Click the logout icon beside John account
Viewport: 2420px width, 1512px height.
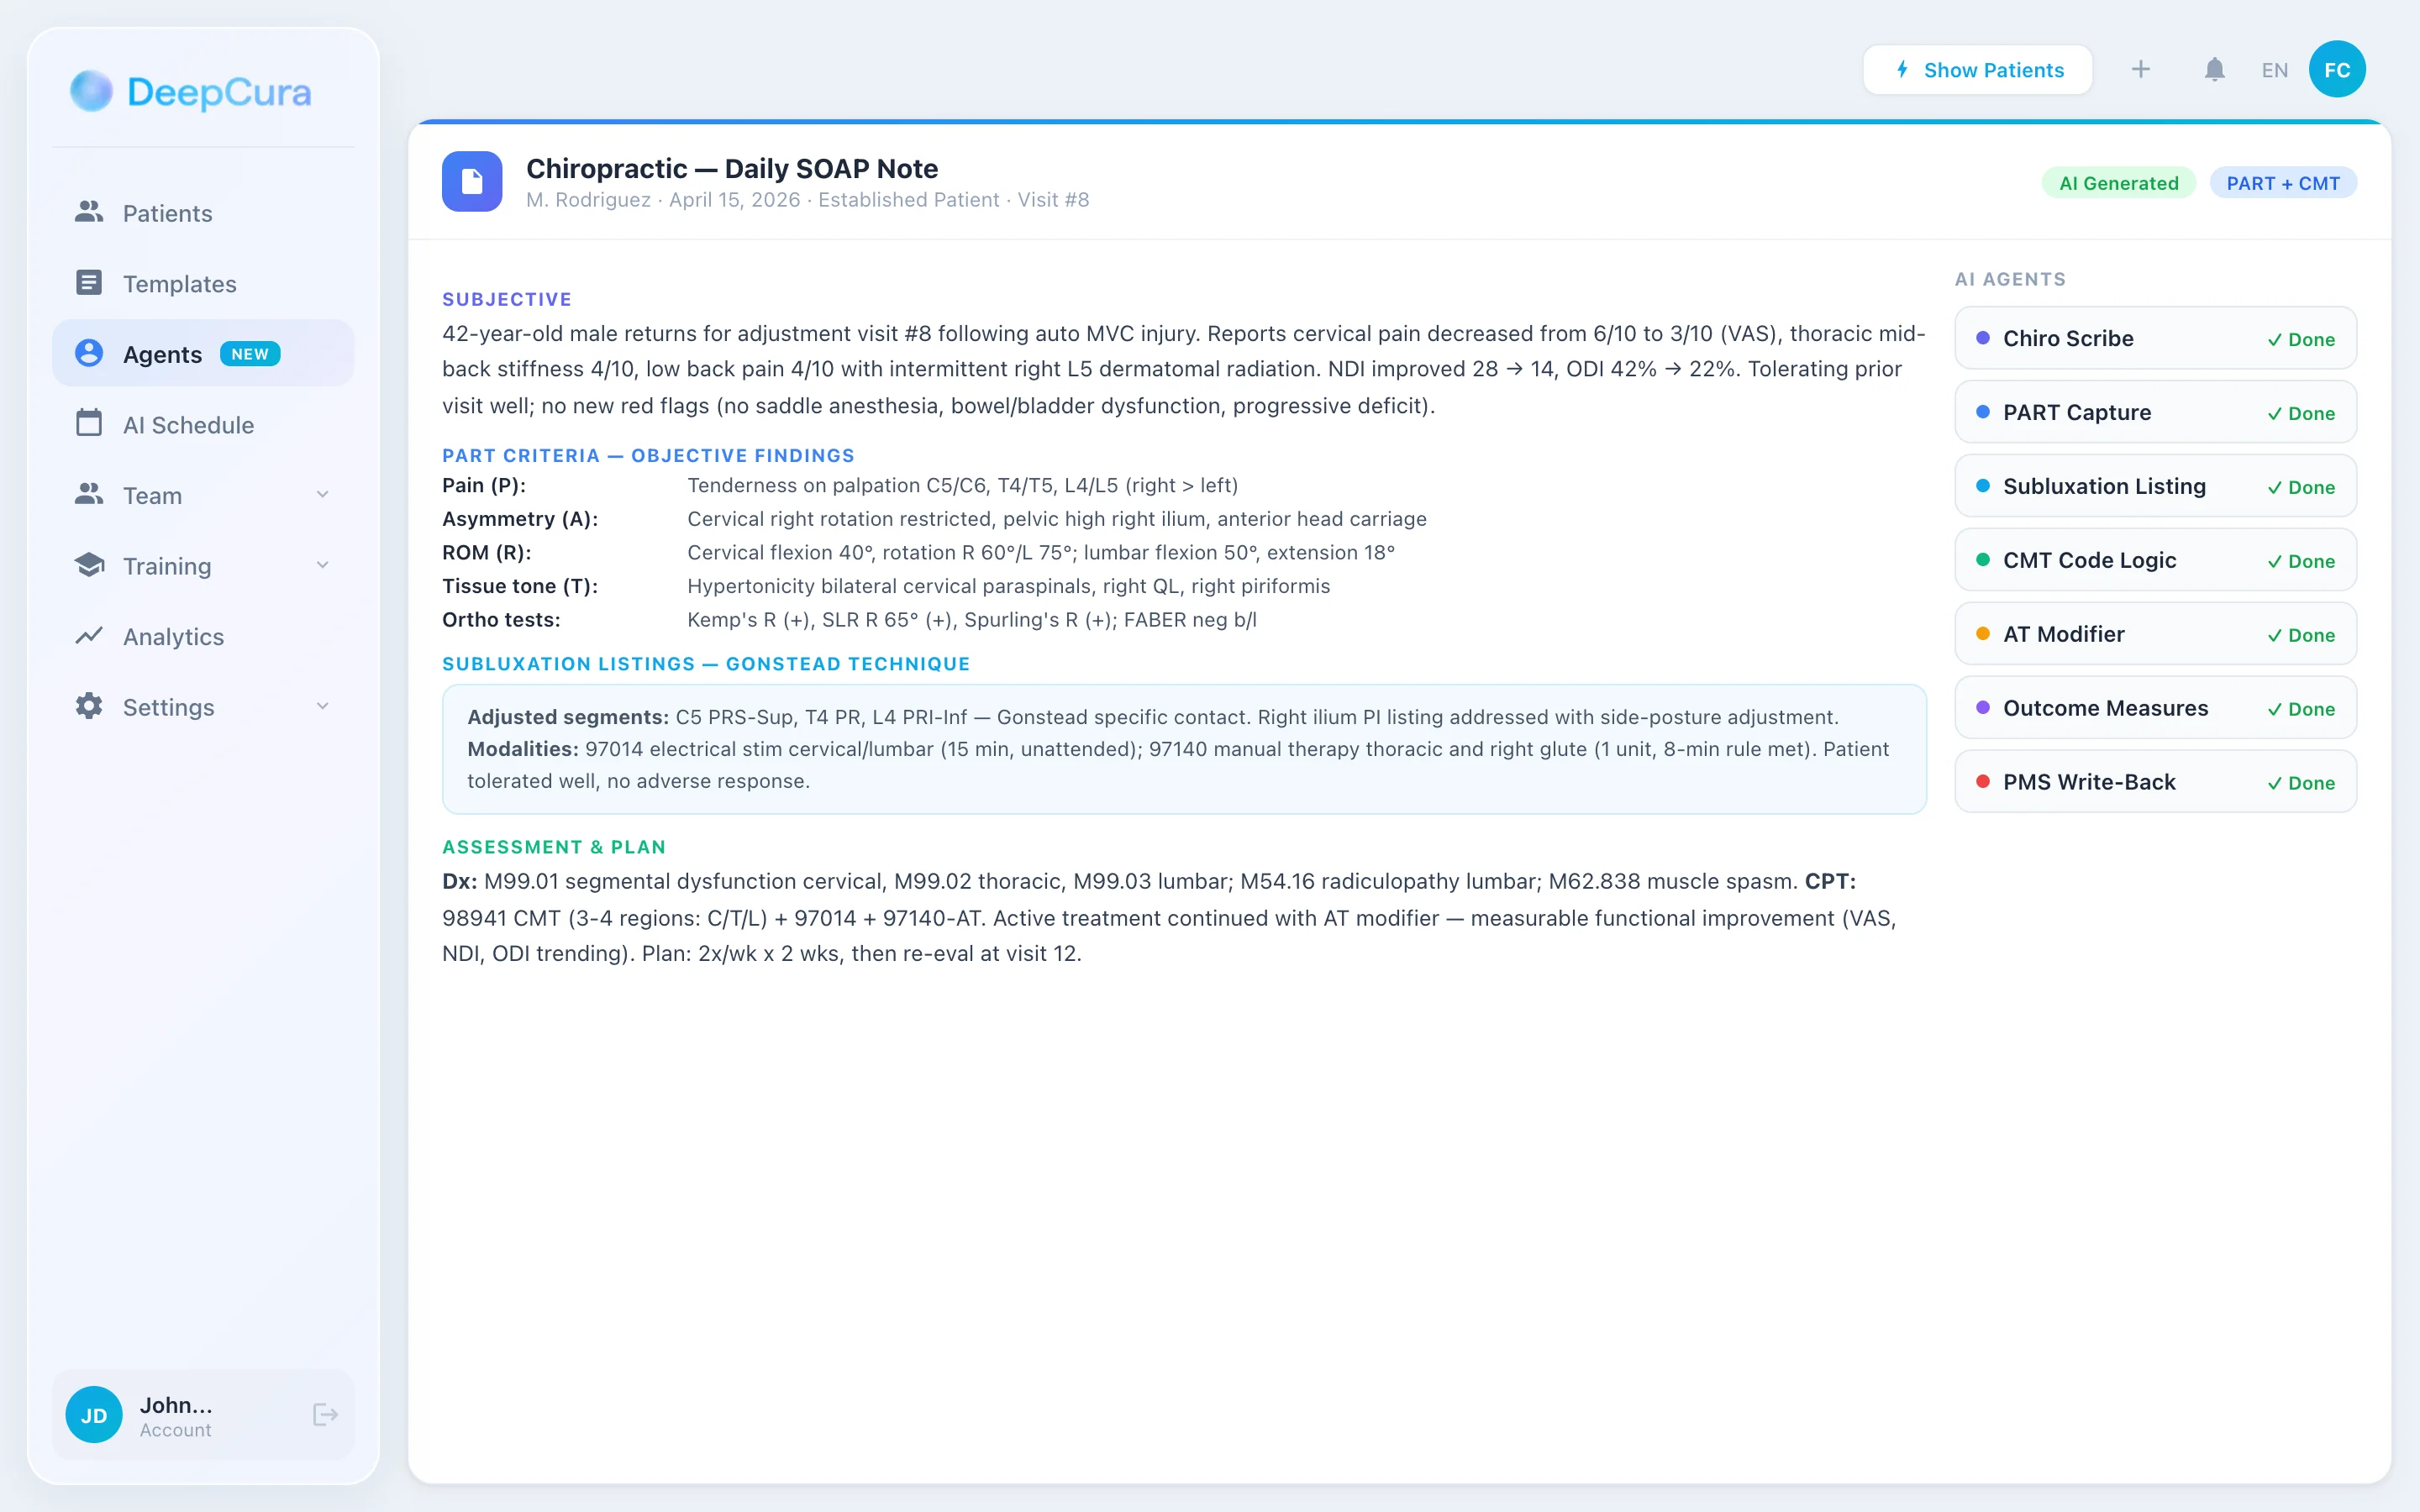point(325,1414)
